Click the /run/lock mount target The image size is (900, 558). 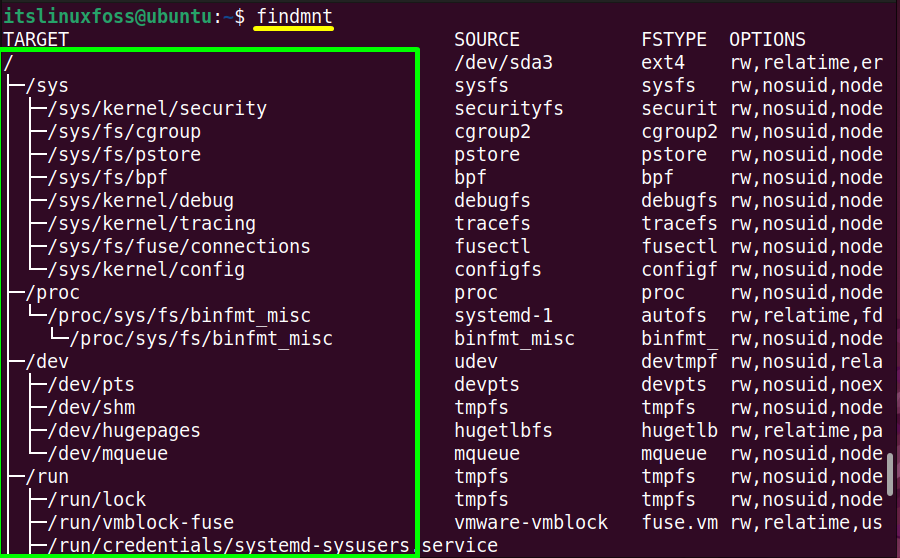[97, 499]
